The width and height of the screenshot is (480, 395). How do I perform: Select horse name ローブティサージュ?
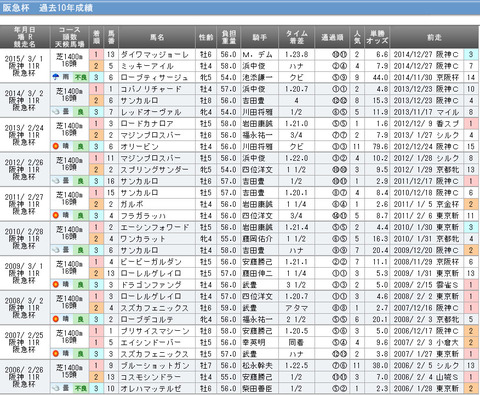[x=154, y=77]
